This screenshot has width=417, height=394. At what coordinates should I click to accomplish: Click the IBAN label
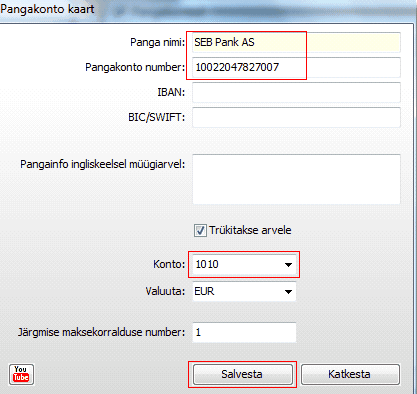(171, 92)
